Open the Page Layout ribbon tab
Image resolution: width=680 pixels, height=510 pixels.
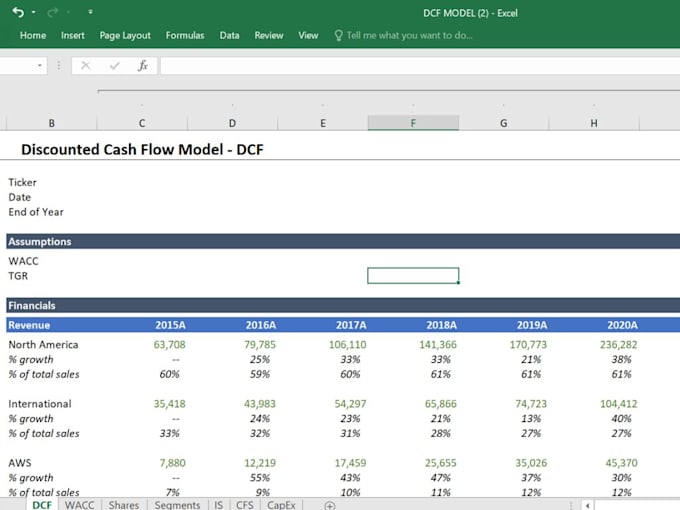[125, 35]
